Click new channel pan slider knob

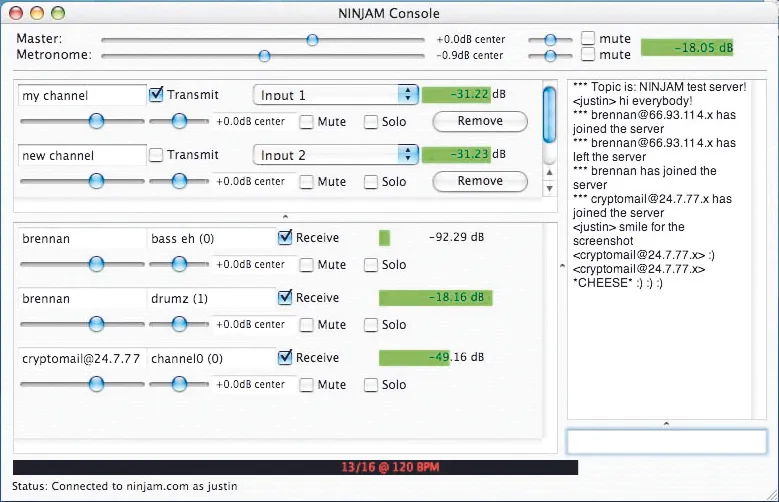pos(179,181)
